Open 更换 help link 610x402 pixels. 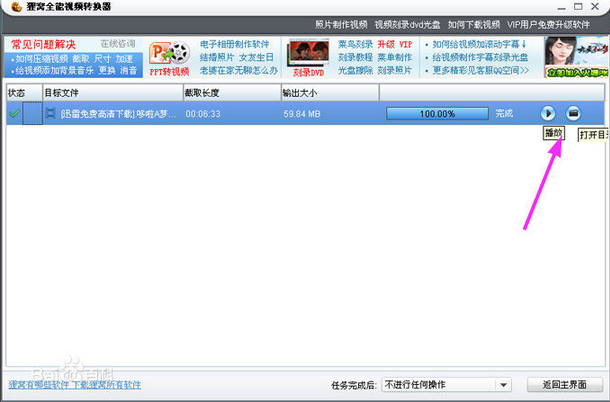point(107,71)
